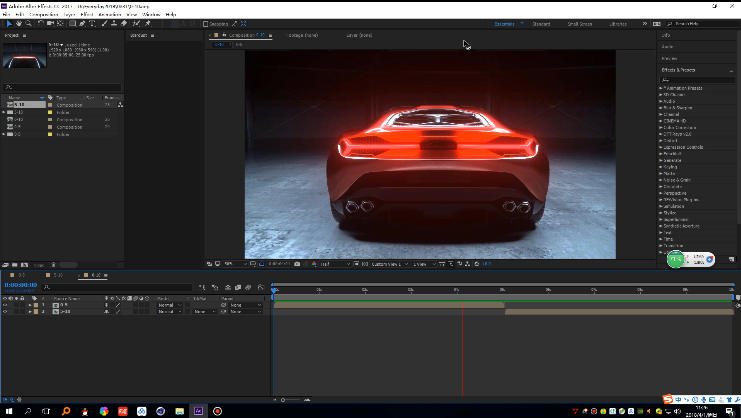The width and height of the screenshot is (741, 418).
Task: Click the timeline search magnifier icon
Action: (46, 288)
